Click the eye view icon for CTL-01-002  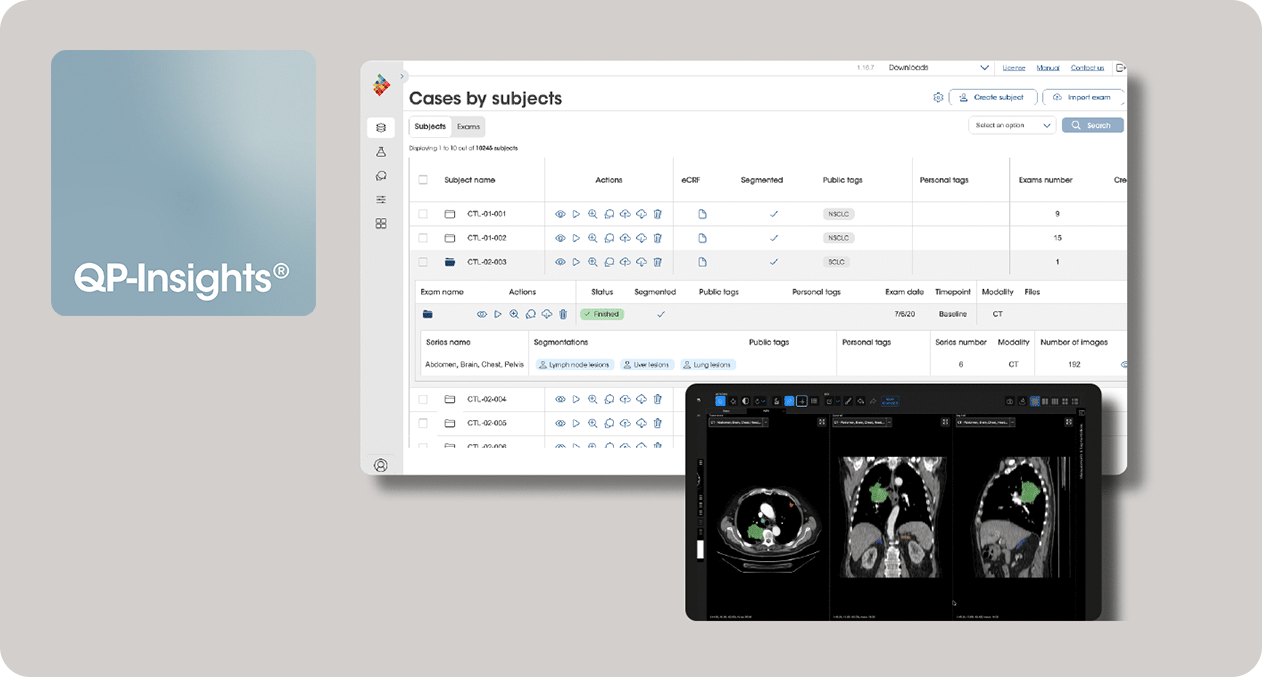[x=560, y=238]
